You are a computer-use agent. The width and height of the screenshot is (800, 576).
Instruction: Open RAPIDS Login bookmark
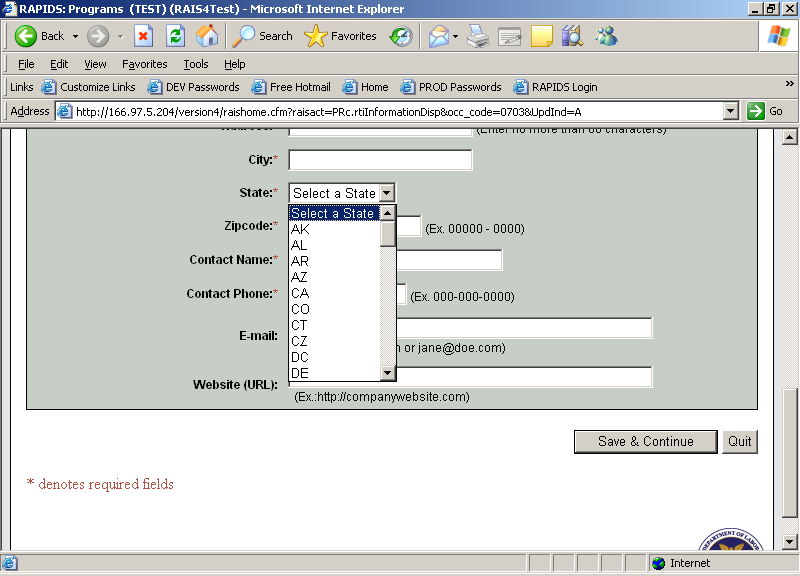555,87
